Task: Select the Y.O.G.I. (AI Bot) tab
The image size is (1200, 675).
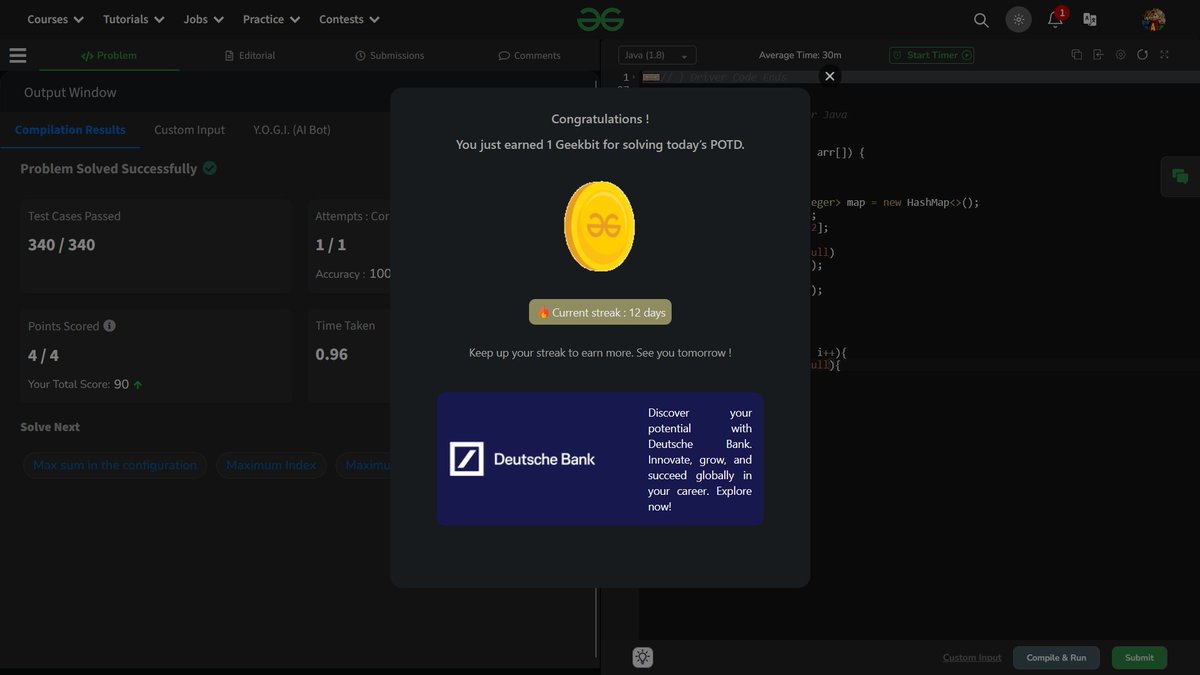Action: [x=292, y=130]
